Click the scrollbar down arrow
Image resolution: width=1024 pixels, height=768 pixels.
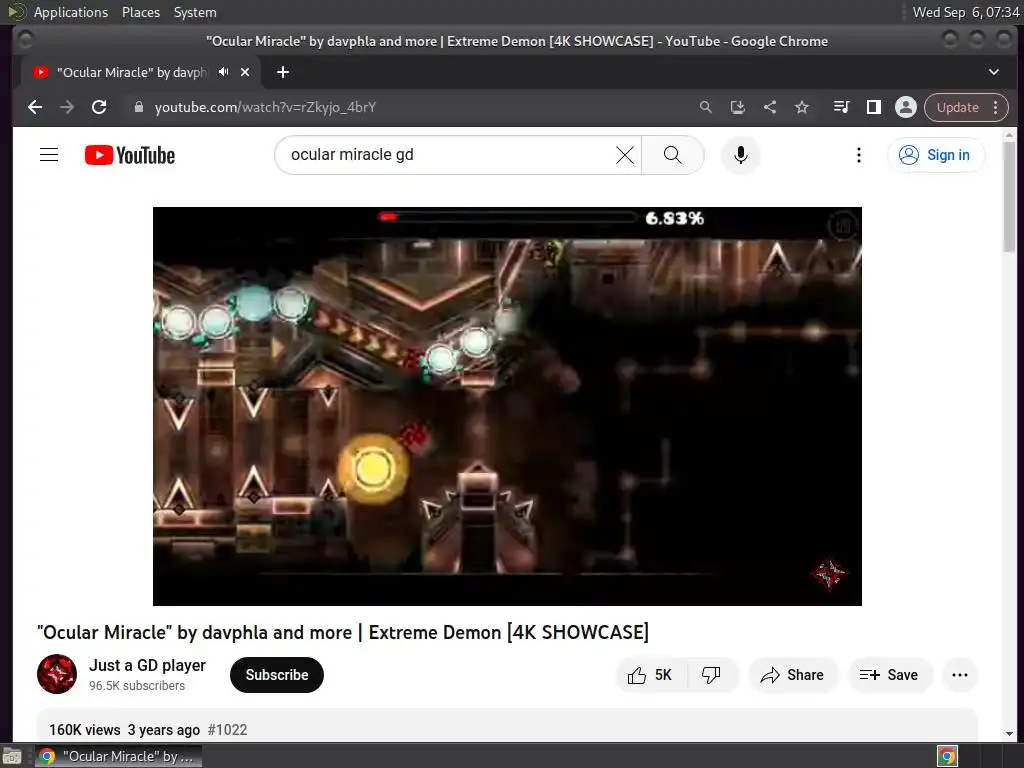pyautogui.click(x=1010, y=733)
